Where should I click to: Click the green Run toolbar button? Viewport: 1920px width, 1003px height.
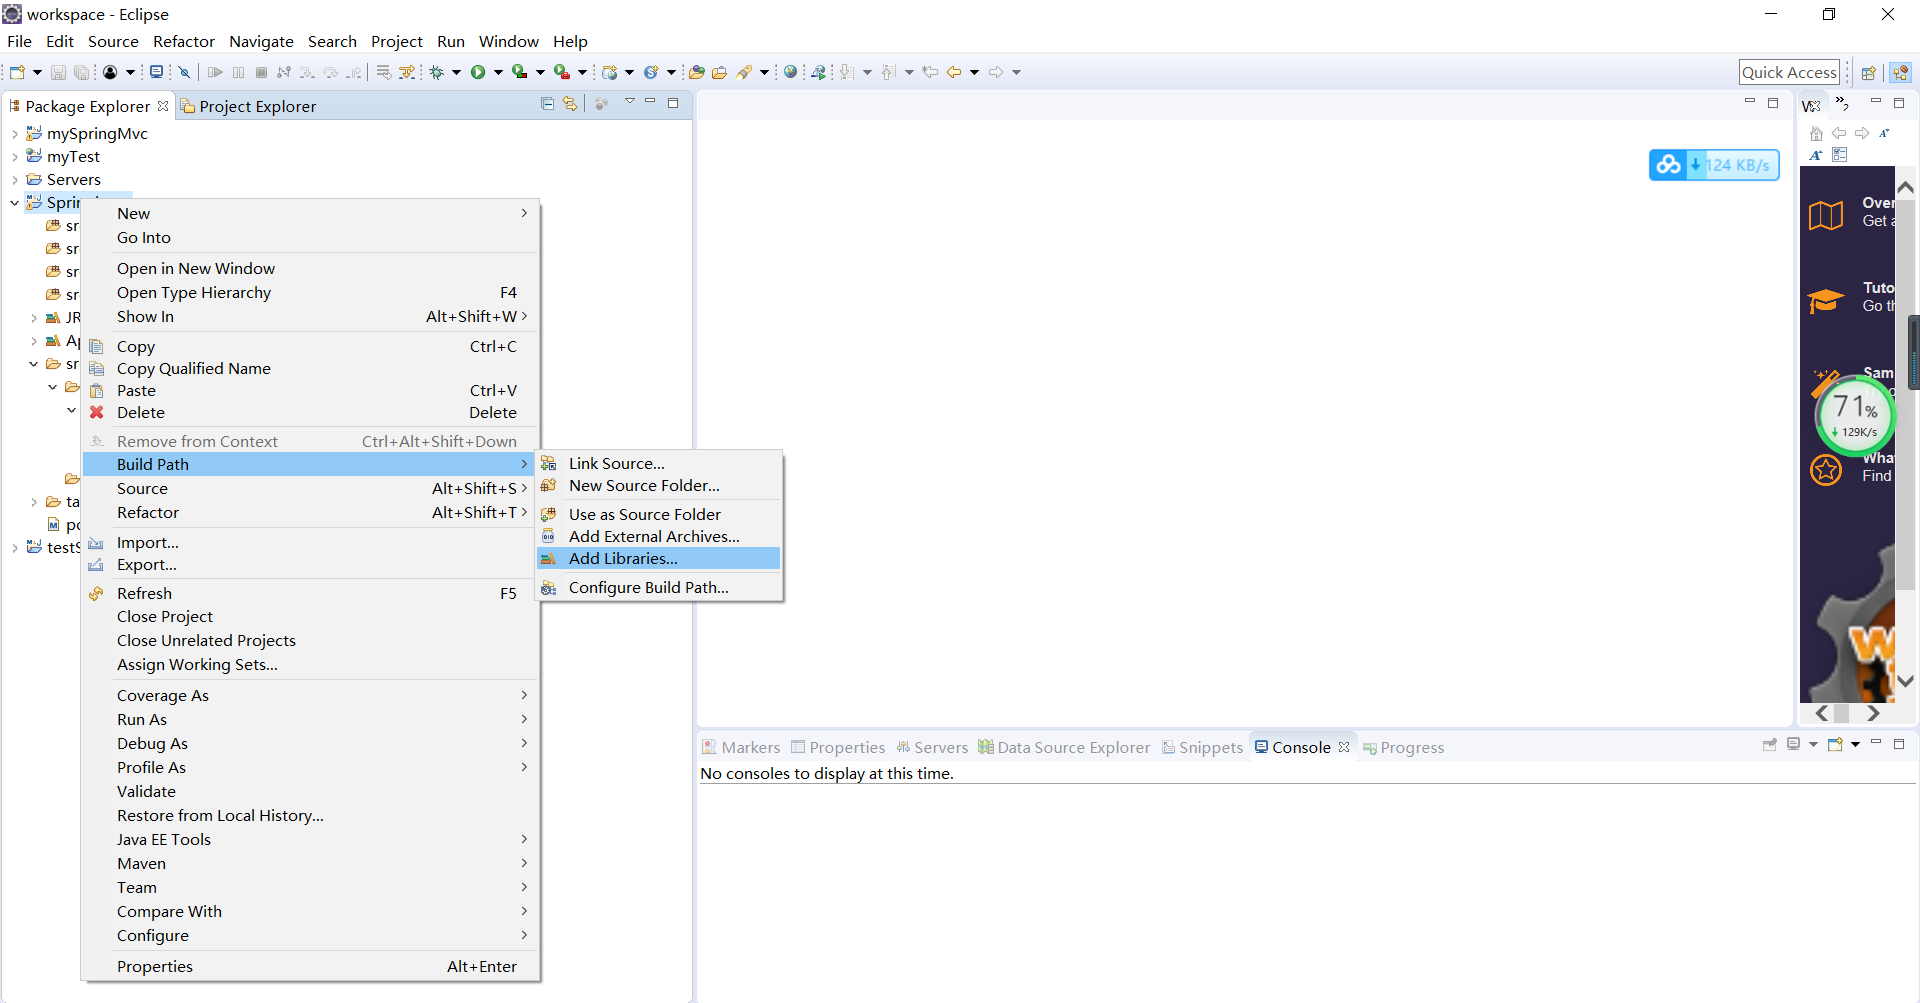click(x=478, y=72)
